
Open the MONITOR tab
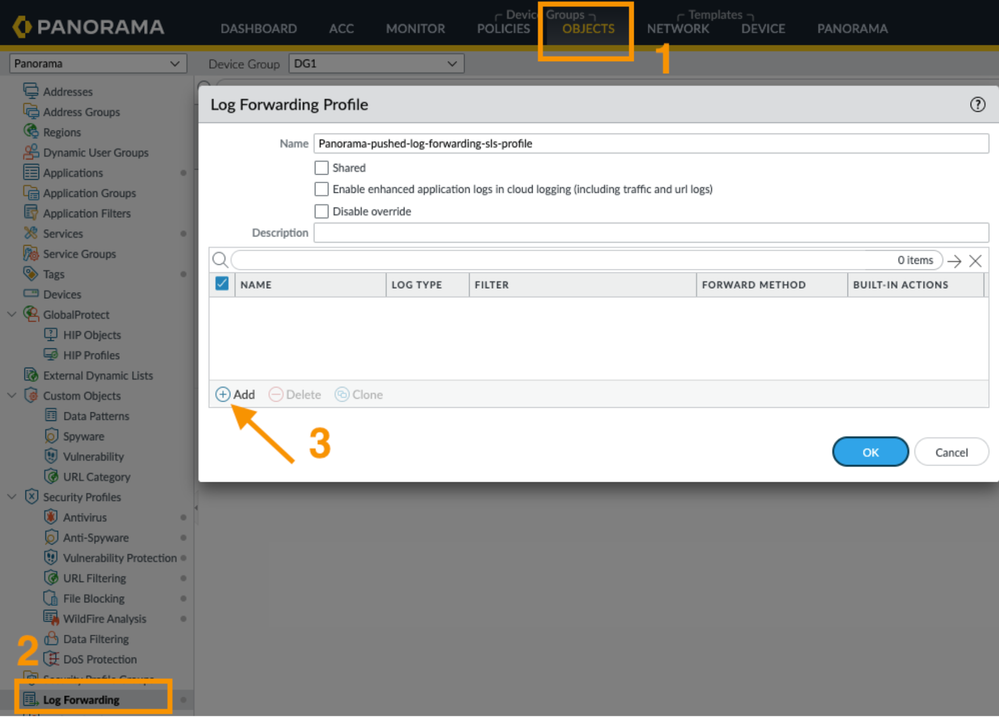[415, 29]
